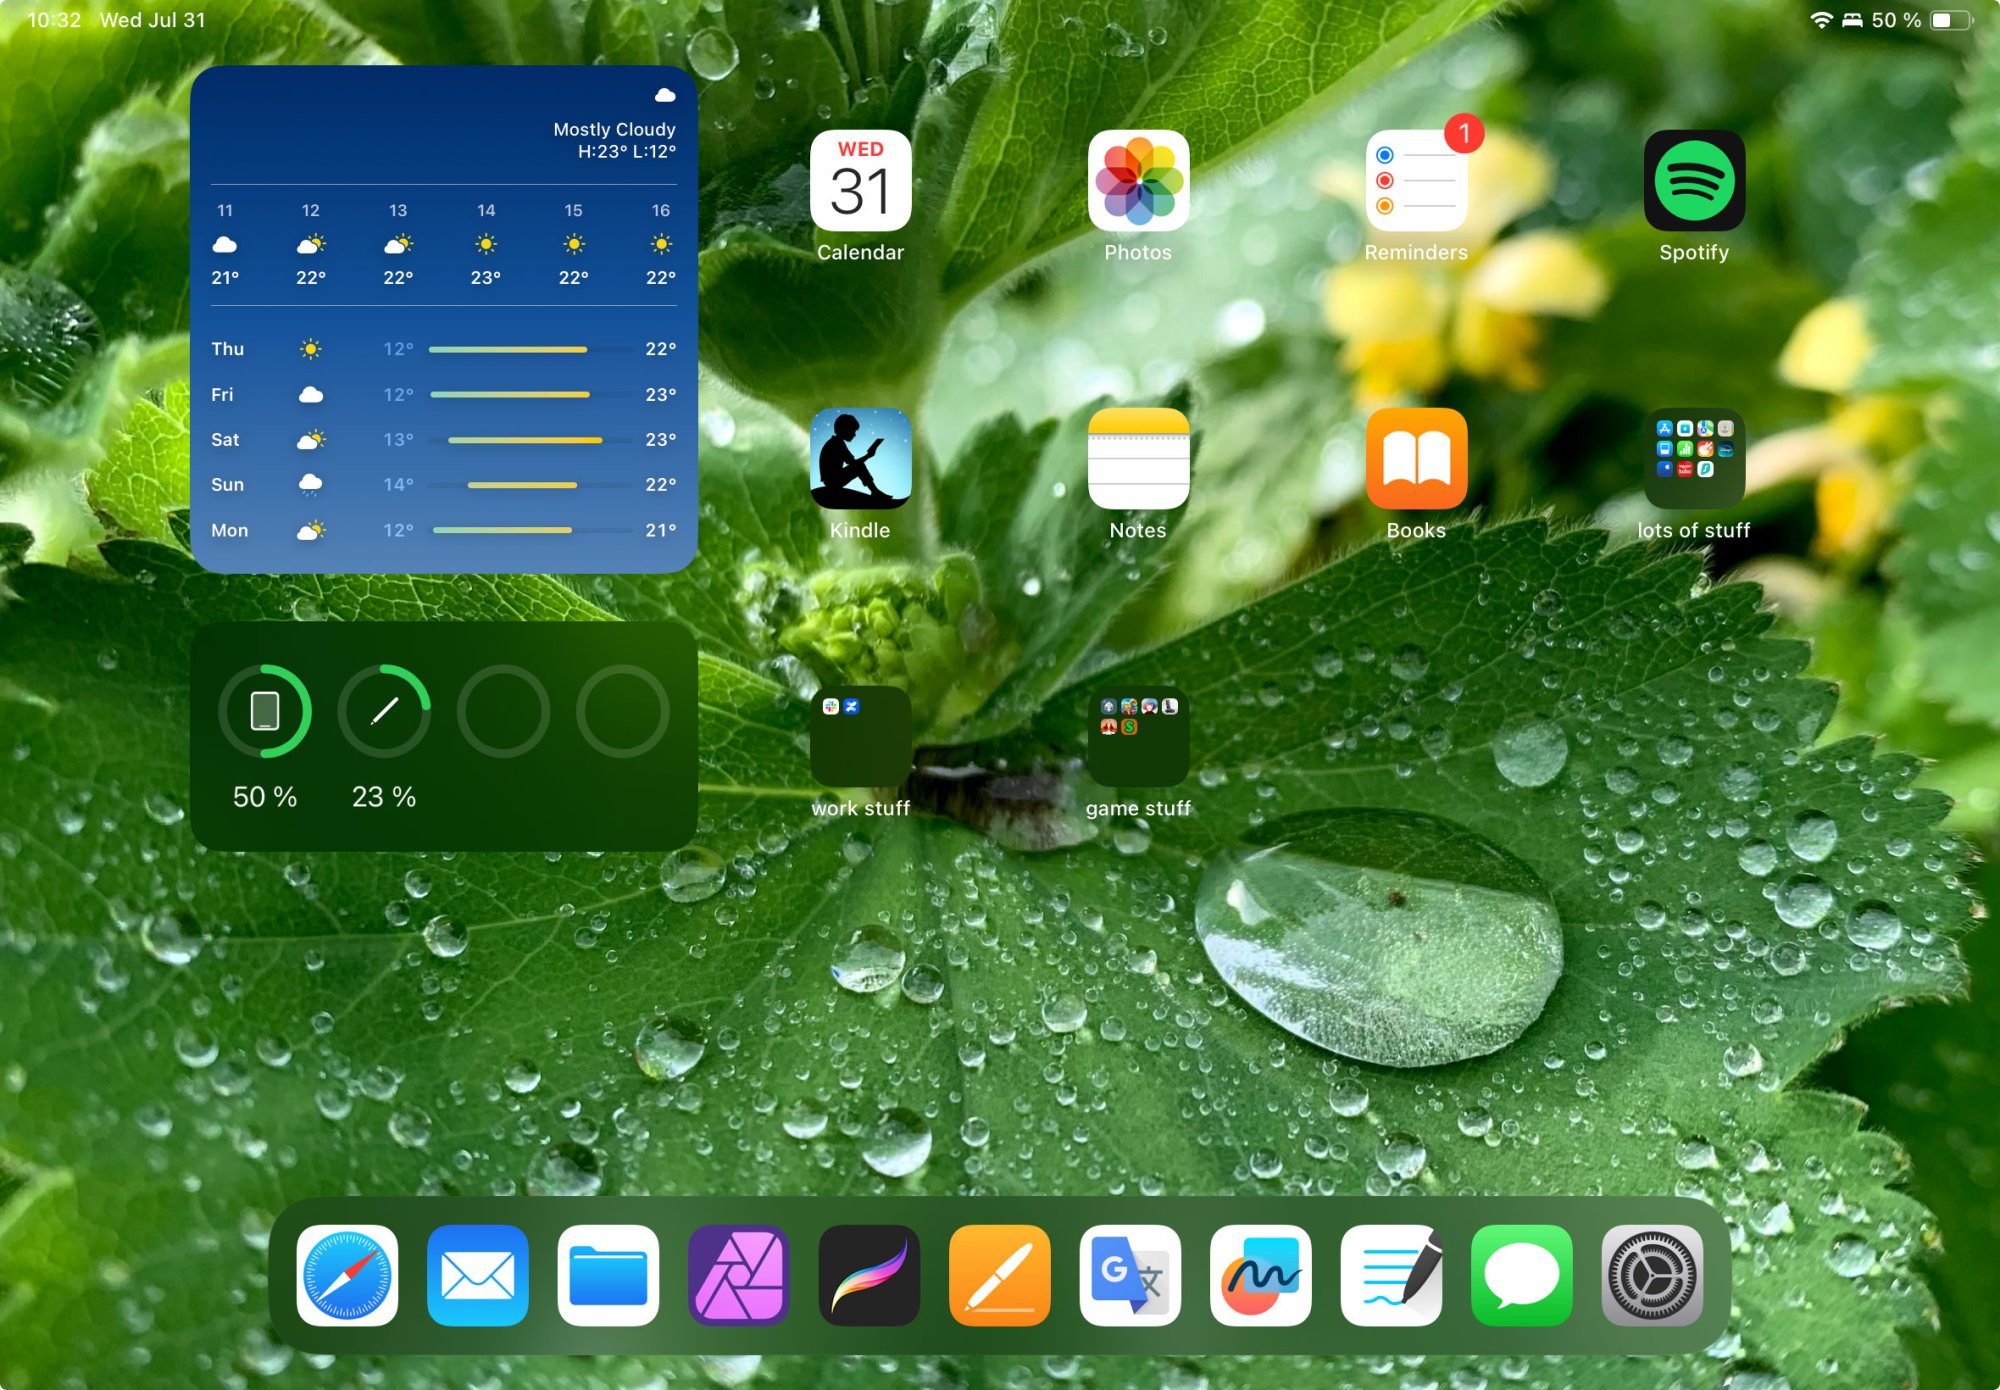
Task: Open the Photos app
Action: pos(1138,181)
